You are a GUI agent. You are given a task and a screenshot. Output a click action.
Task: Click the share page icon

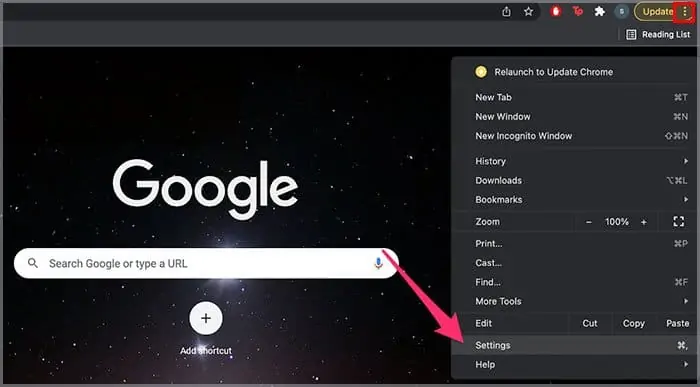506,12
